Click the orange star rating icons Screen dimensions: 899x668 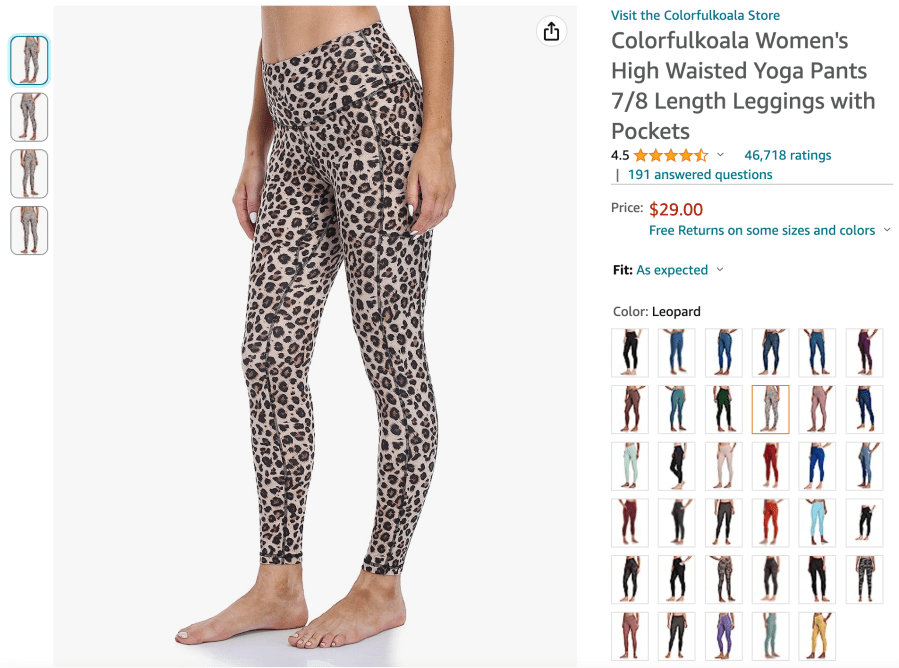click(x=670, y=155)
